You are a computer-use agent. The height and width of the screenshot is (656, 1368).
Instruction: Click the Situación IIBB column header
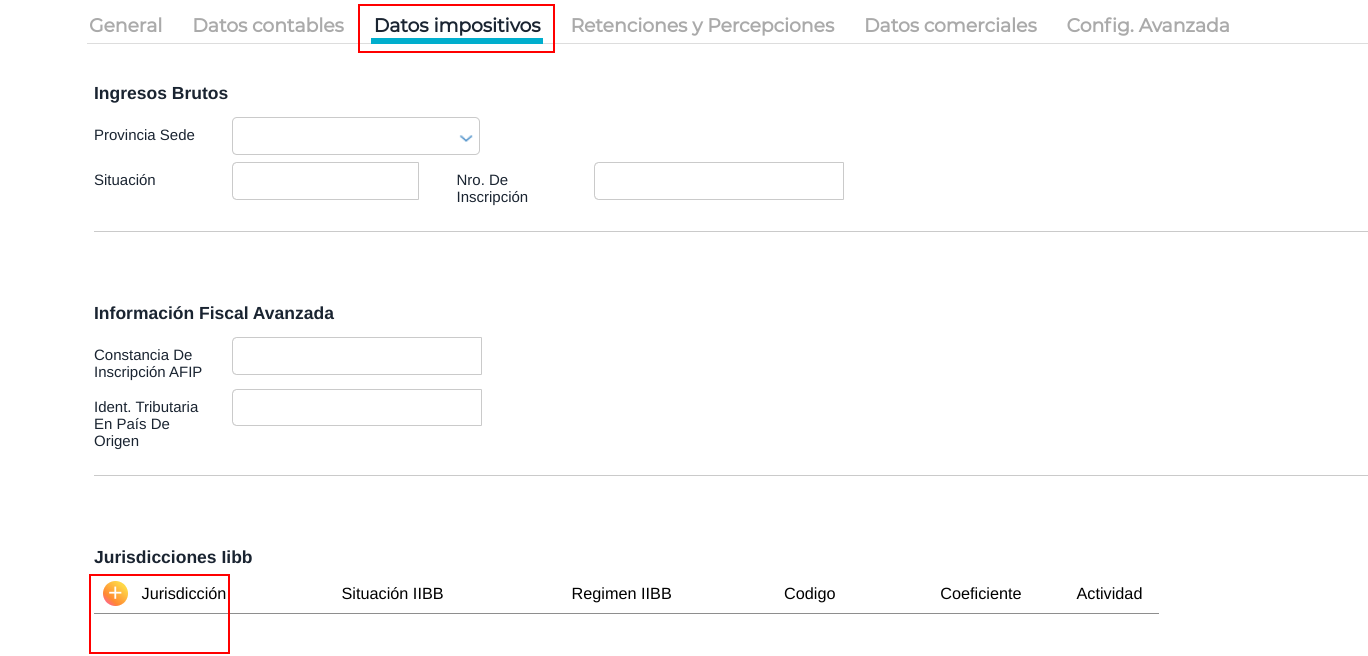pyautogui.click(x=392, y=594)
